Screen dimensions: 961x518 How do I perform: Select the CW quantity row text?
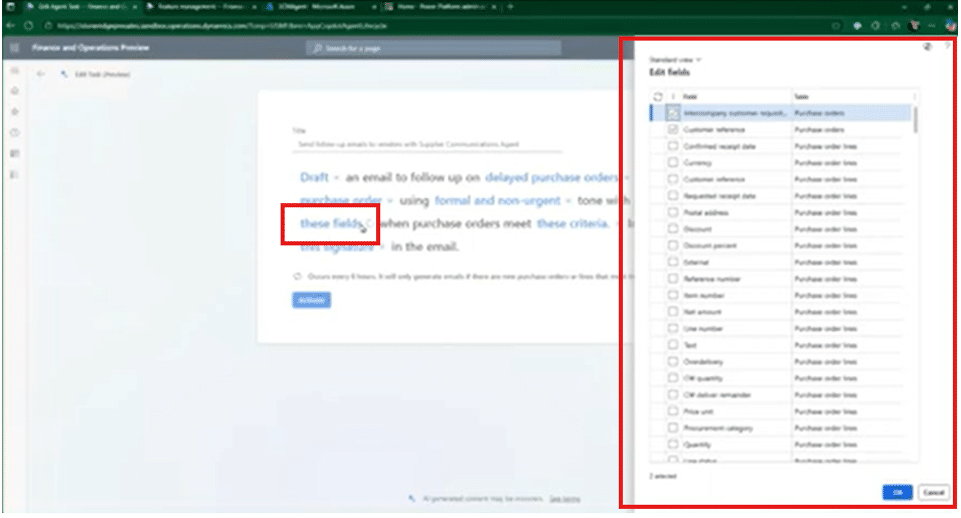tap(703, 378)
